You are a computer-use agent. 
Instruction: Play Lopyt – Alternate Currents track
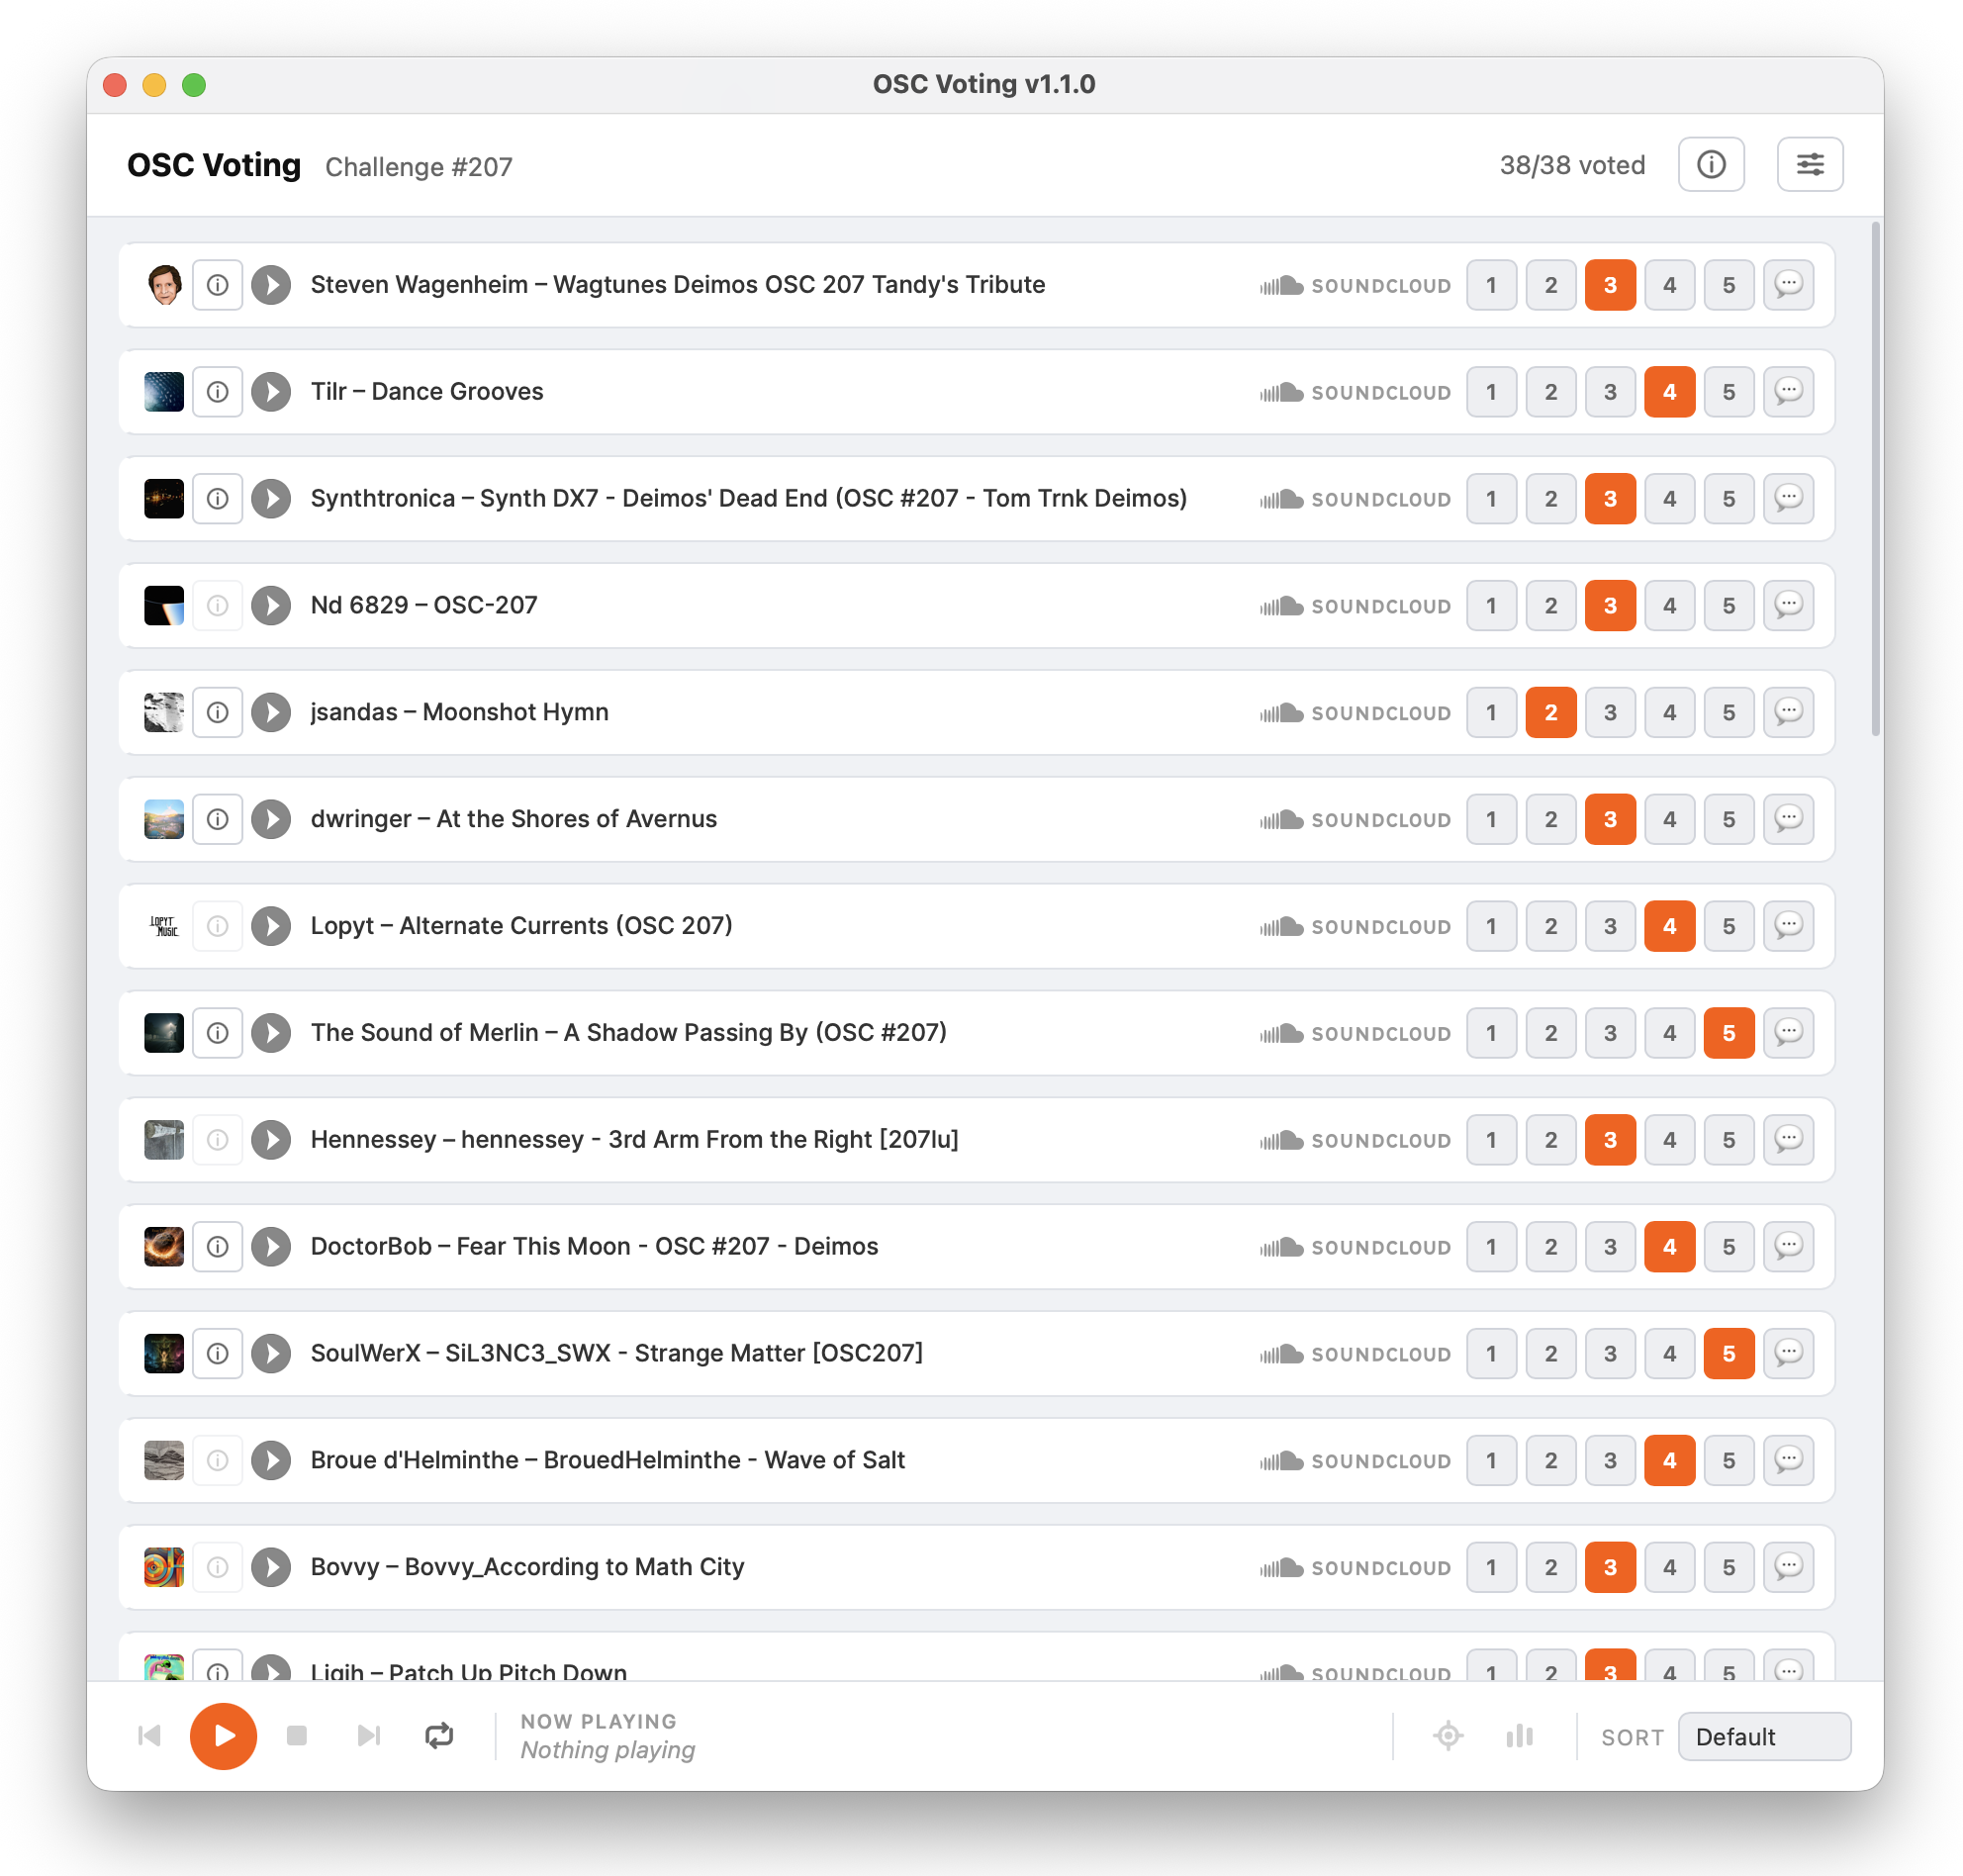tap(271, 926)
